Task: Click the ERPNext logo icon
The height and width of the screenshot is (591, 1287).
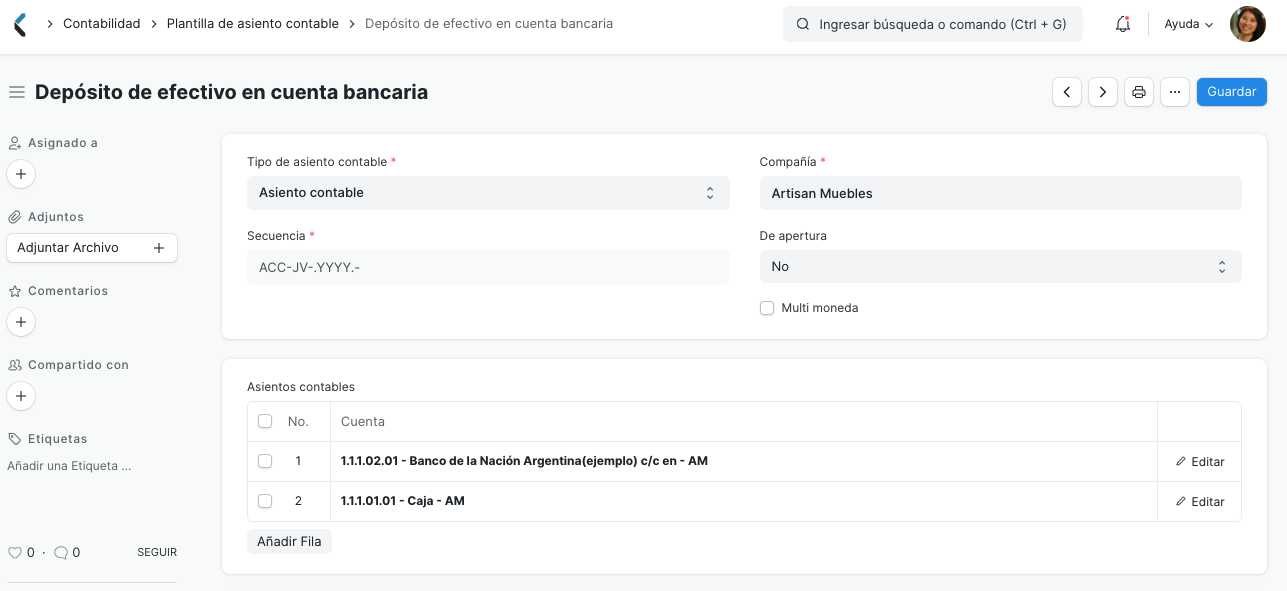Action: (20, 24)
